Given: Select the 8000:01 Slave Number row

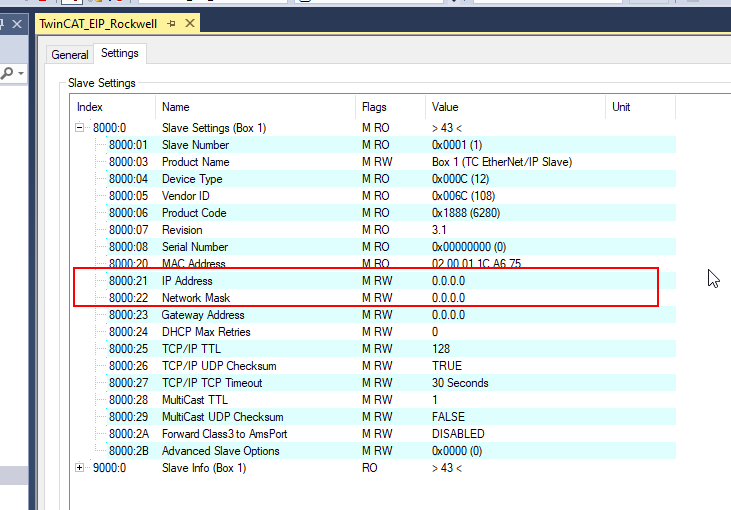Looking at the screenshot, I should 373,145.
